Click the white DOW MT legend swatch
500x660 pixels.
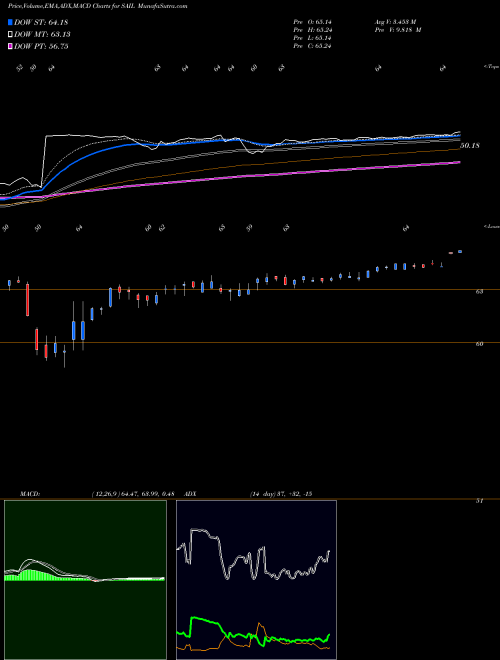click(10, 35)
